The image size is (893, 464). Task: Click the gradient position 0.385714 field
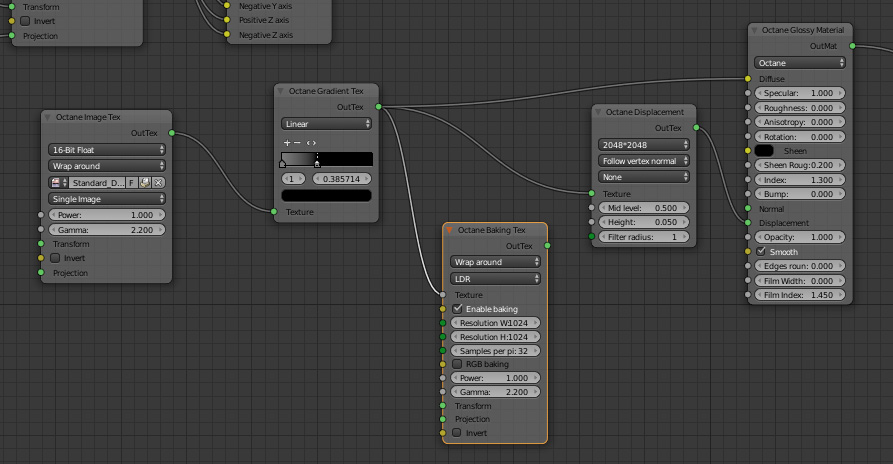[x=342, y=179]
